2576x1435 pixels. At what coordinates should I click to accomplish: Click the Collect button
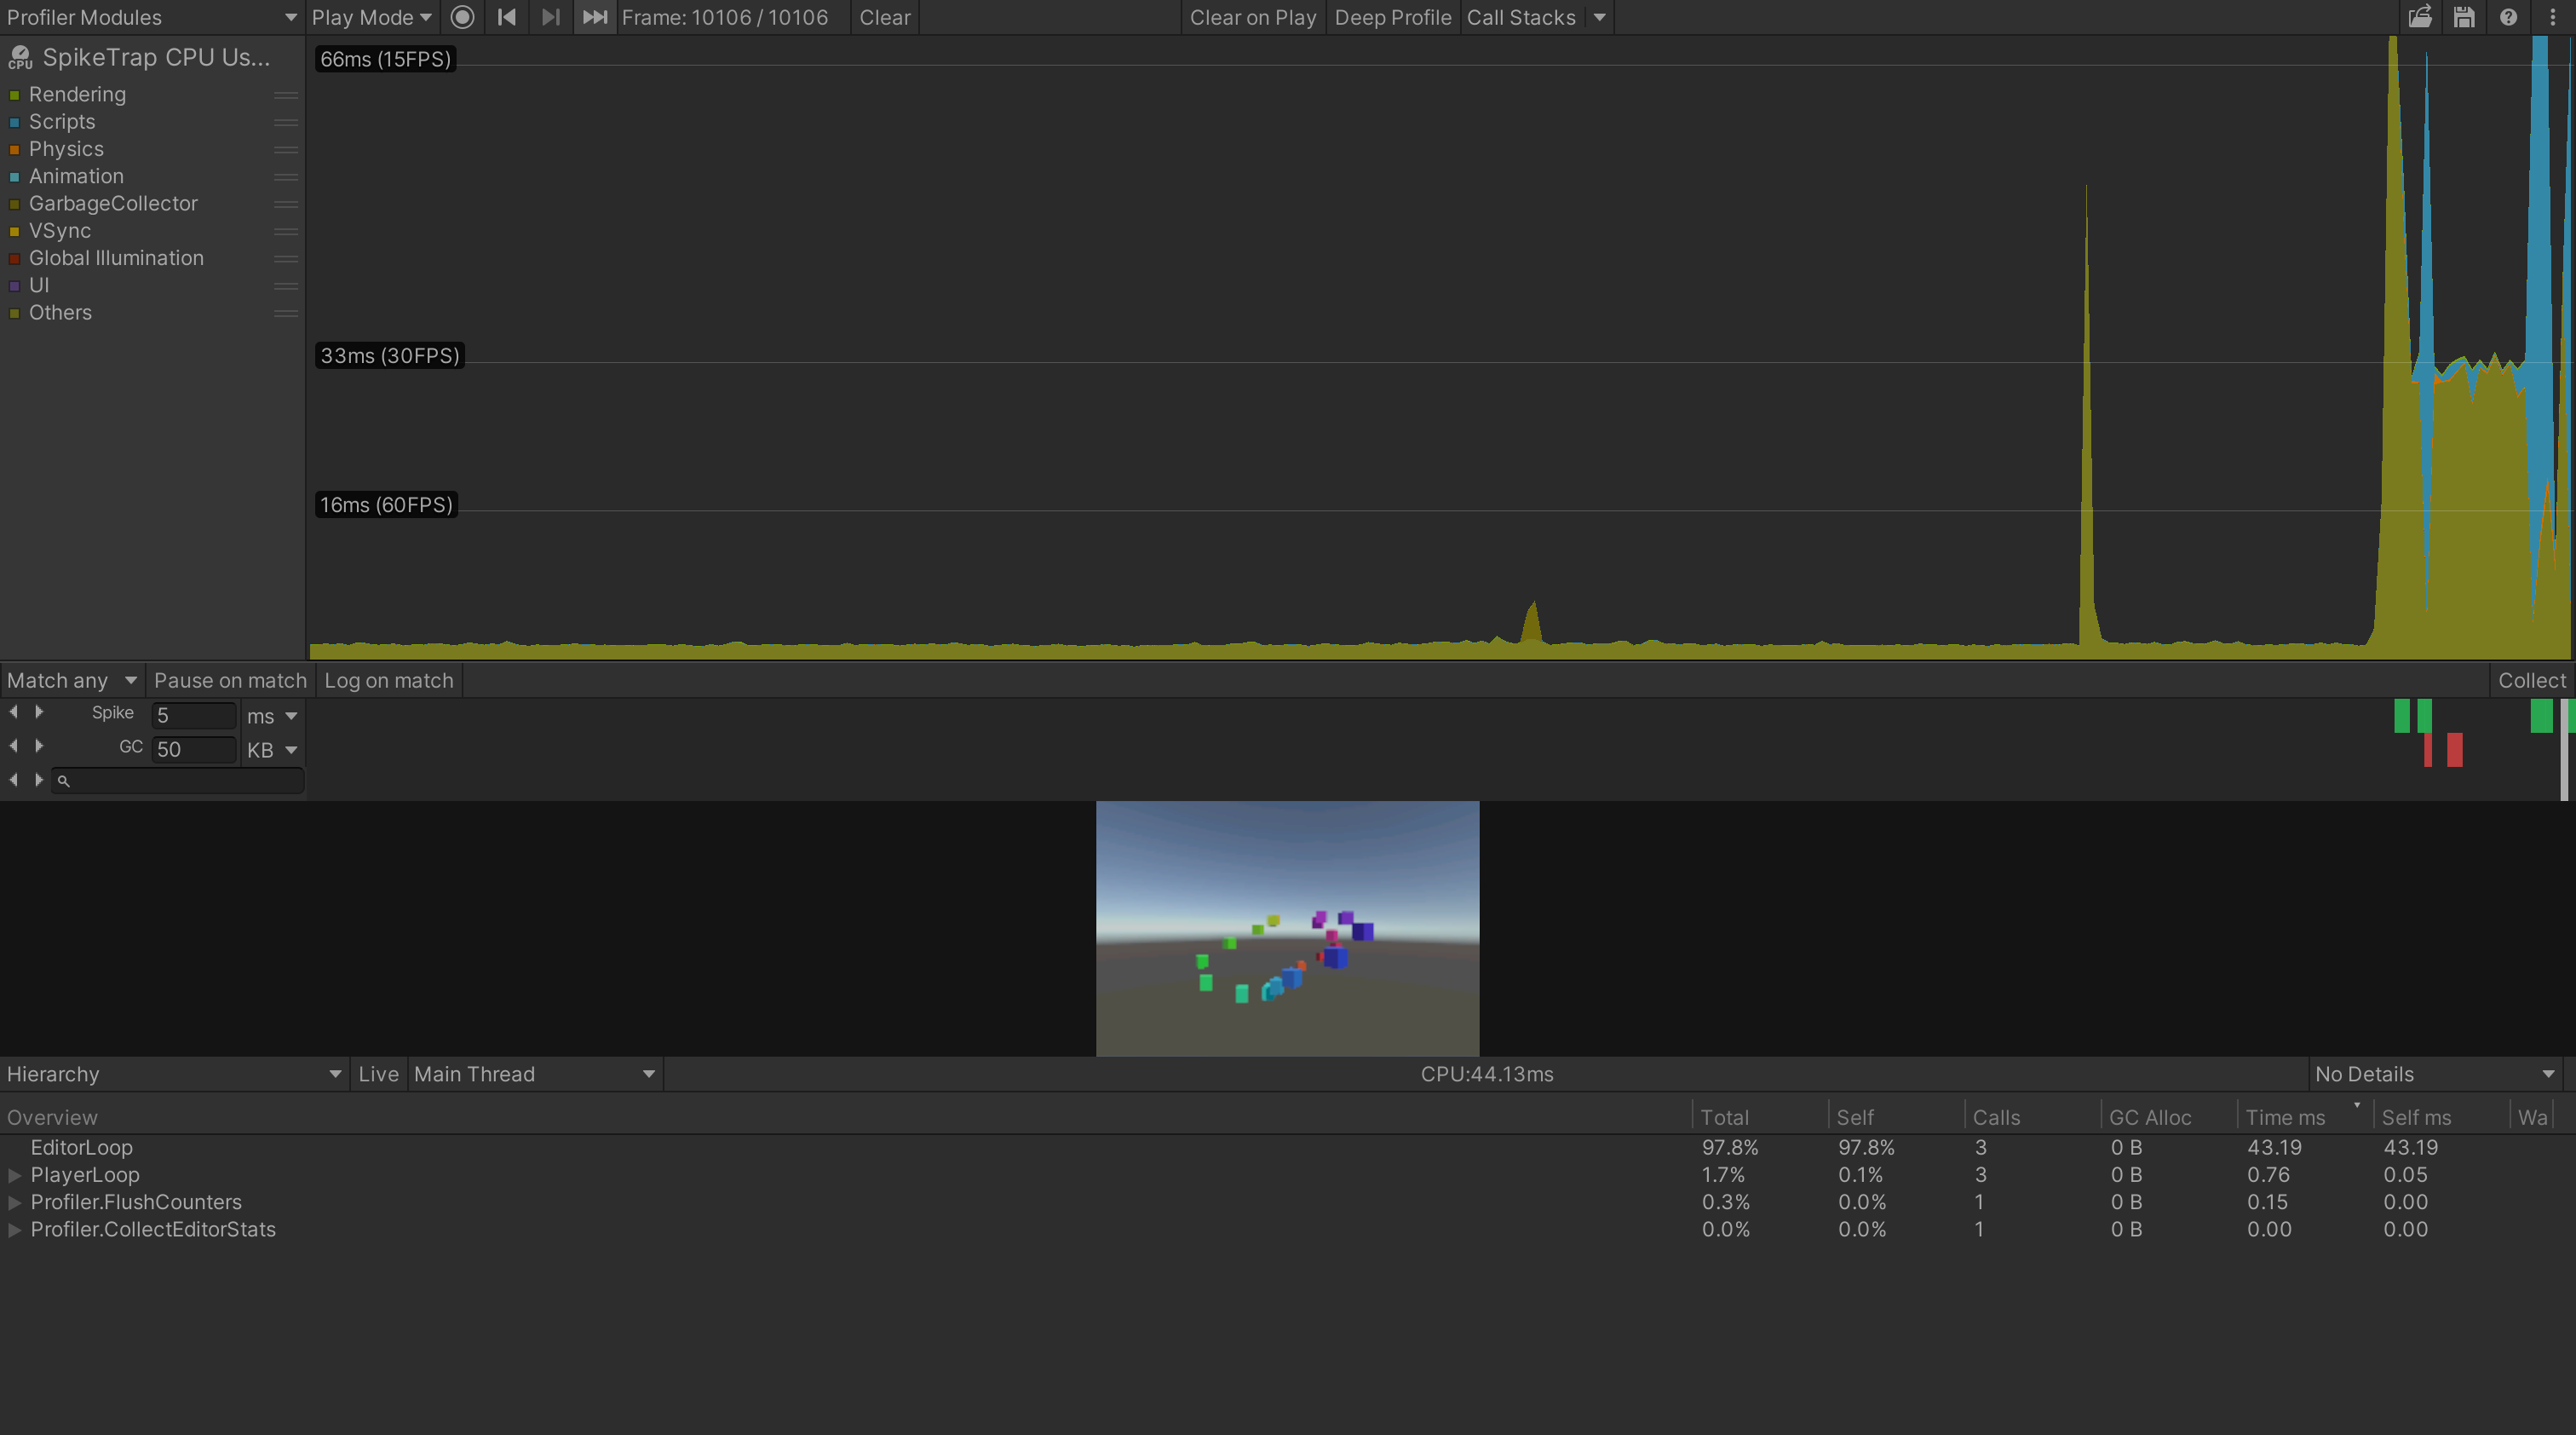click(2532, 680)
